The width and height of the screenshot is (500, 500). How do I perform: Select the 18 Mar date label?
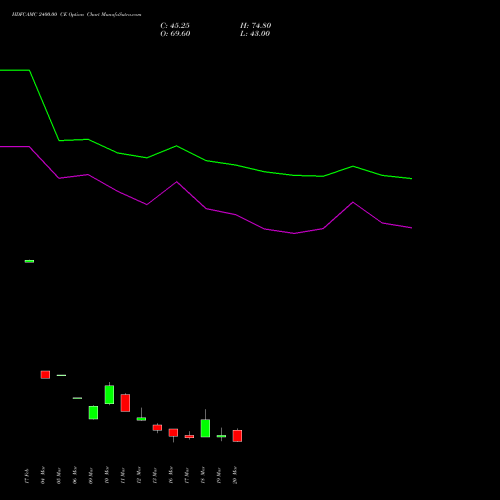pos(203,475)
